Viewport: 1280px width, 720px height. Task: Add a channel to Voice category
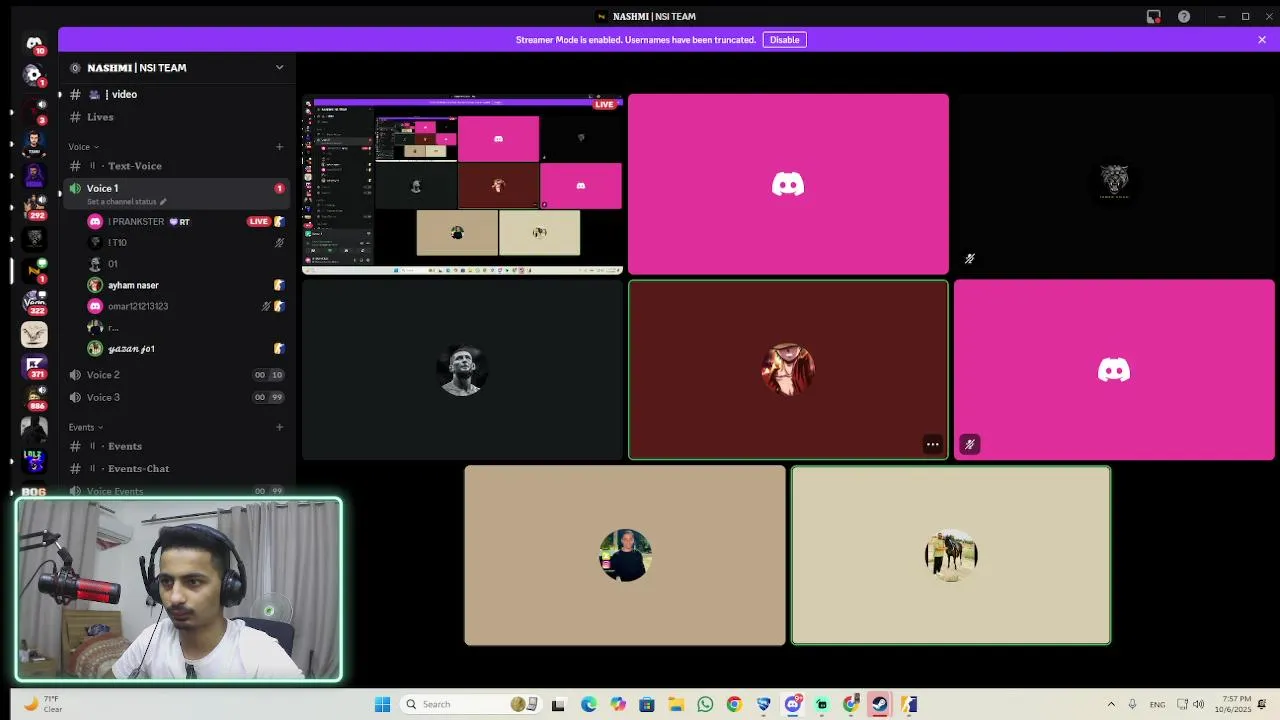[279, 147]
